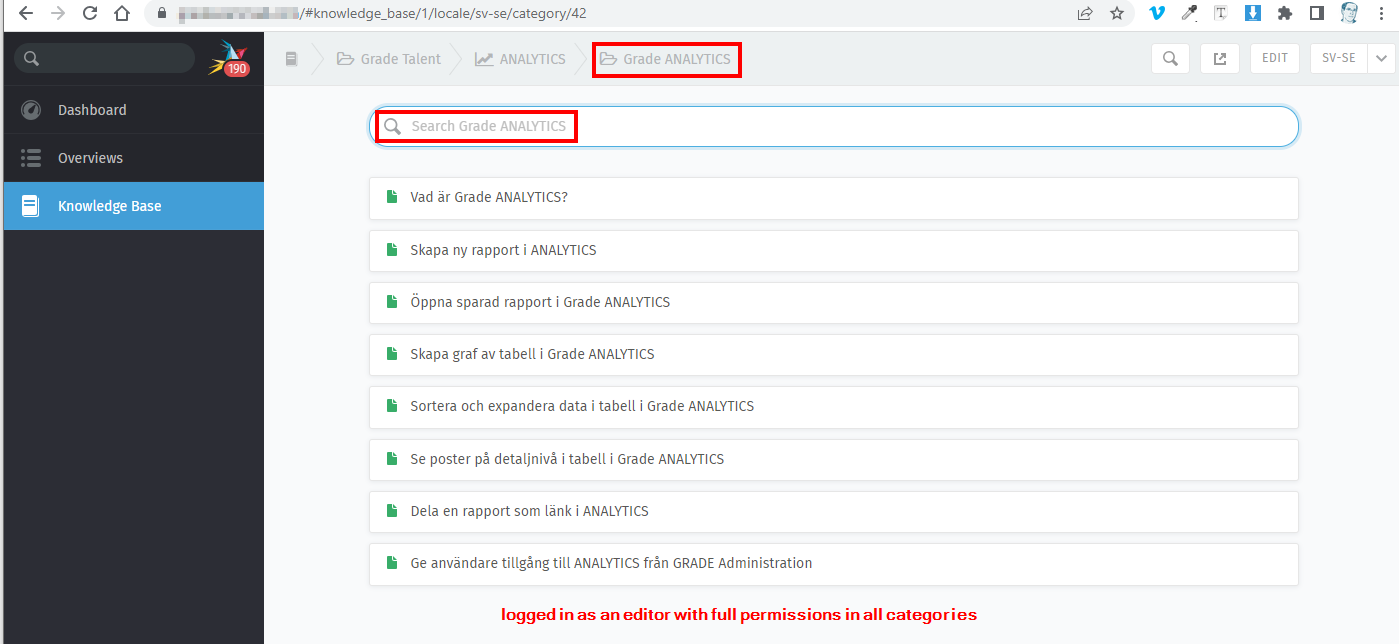Focus the Search Grade ANALYTICS field
The height and width of the screenshot is (644, 1399).
[834, 126]
